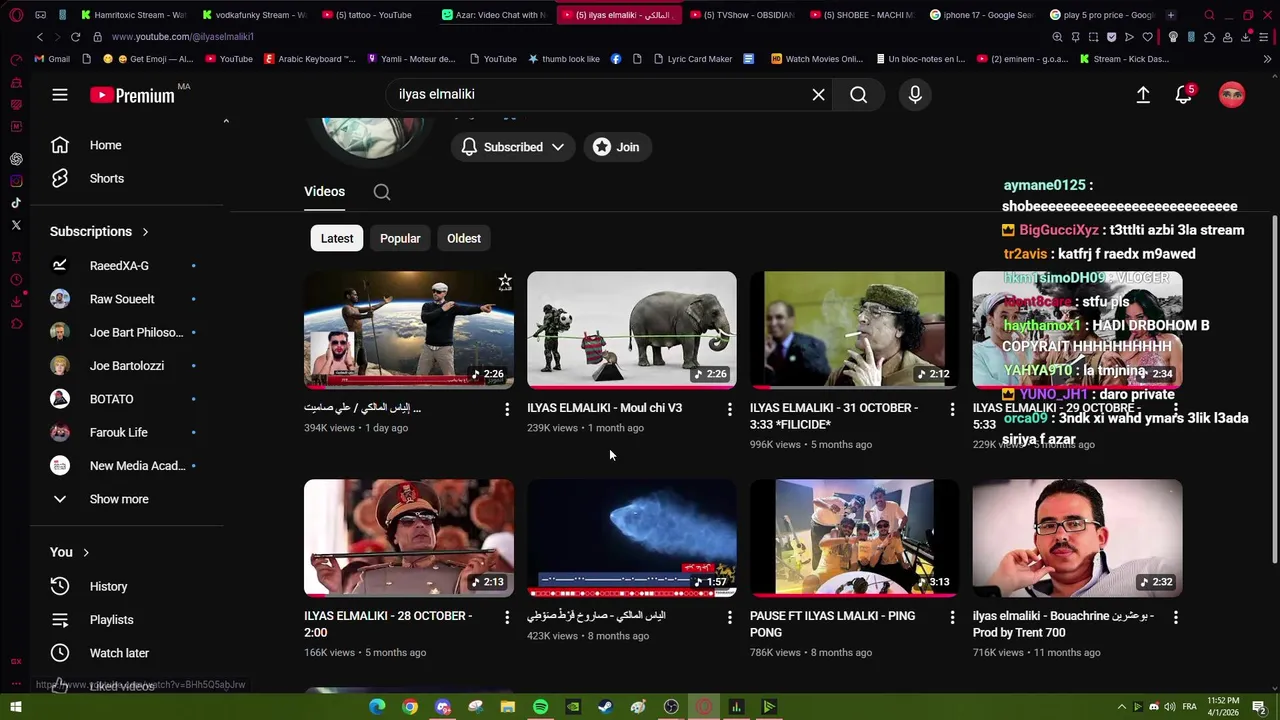Screen dimensions: 1280x720
Task: Open Bouachrine video thumbnail
Action: [1078, 537]
